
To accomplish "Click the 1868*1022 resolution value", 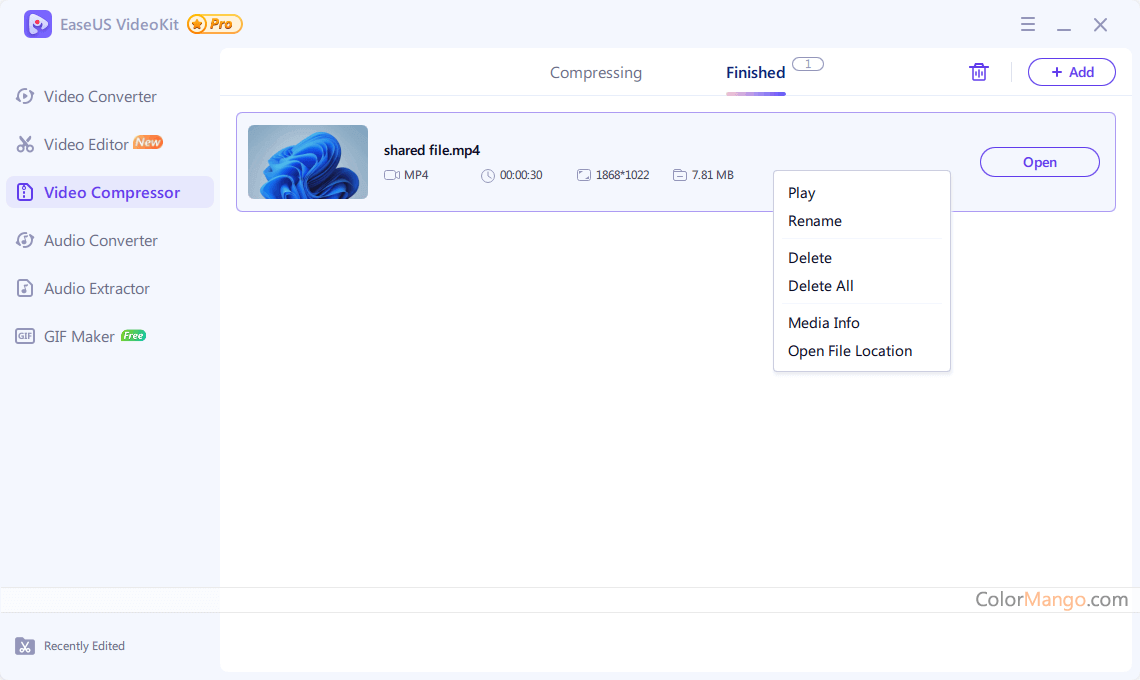I will coord(622,175).
